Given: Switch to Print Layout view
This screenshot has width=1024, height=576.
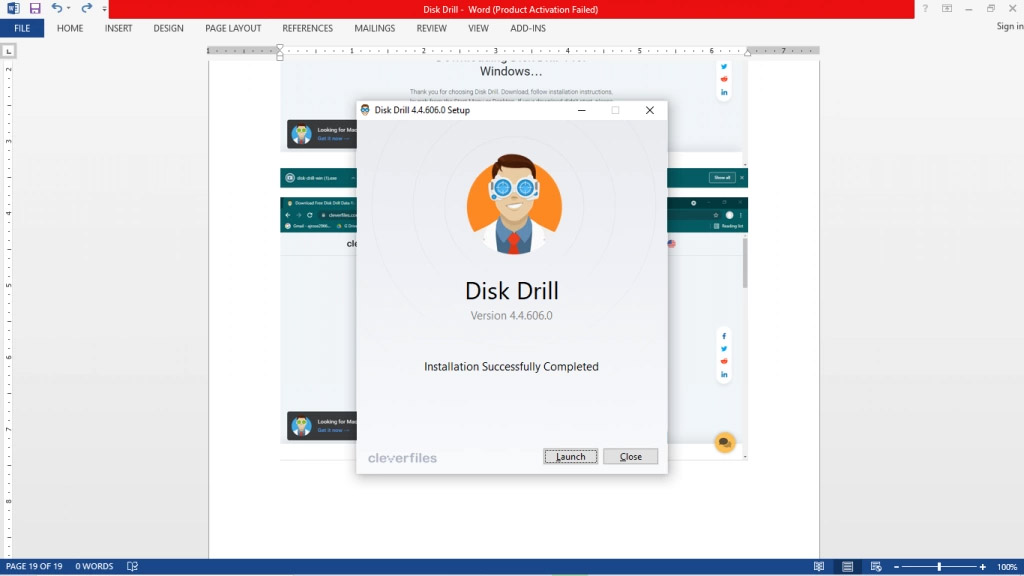Looking at the screenshot, I should tap(848, 566).
